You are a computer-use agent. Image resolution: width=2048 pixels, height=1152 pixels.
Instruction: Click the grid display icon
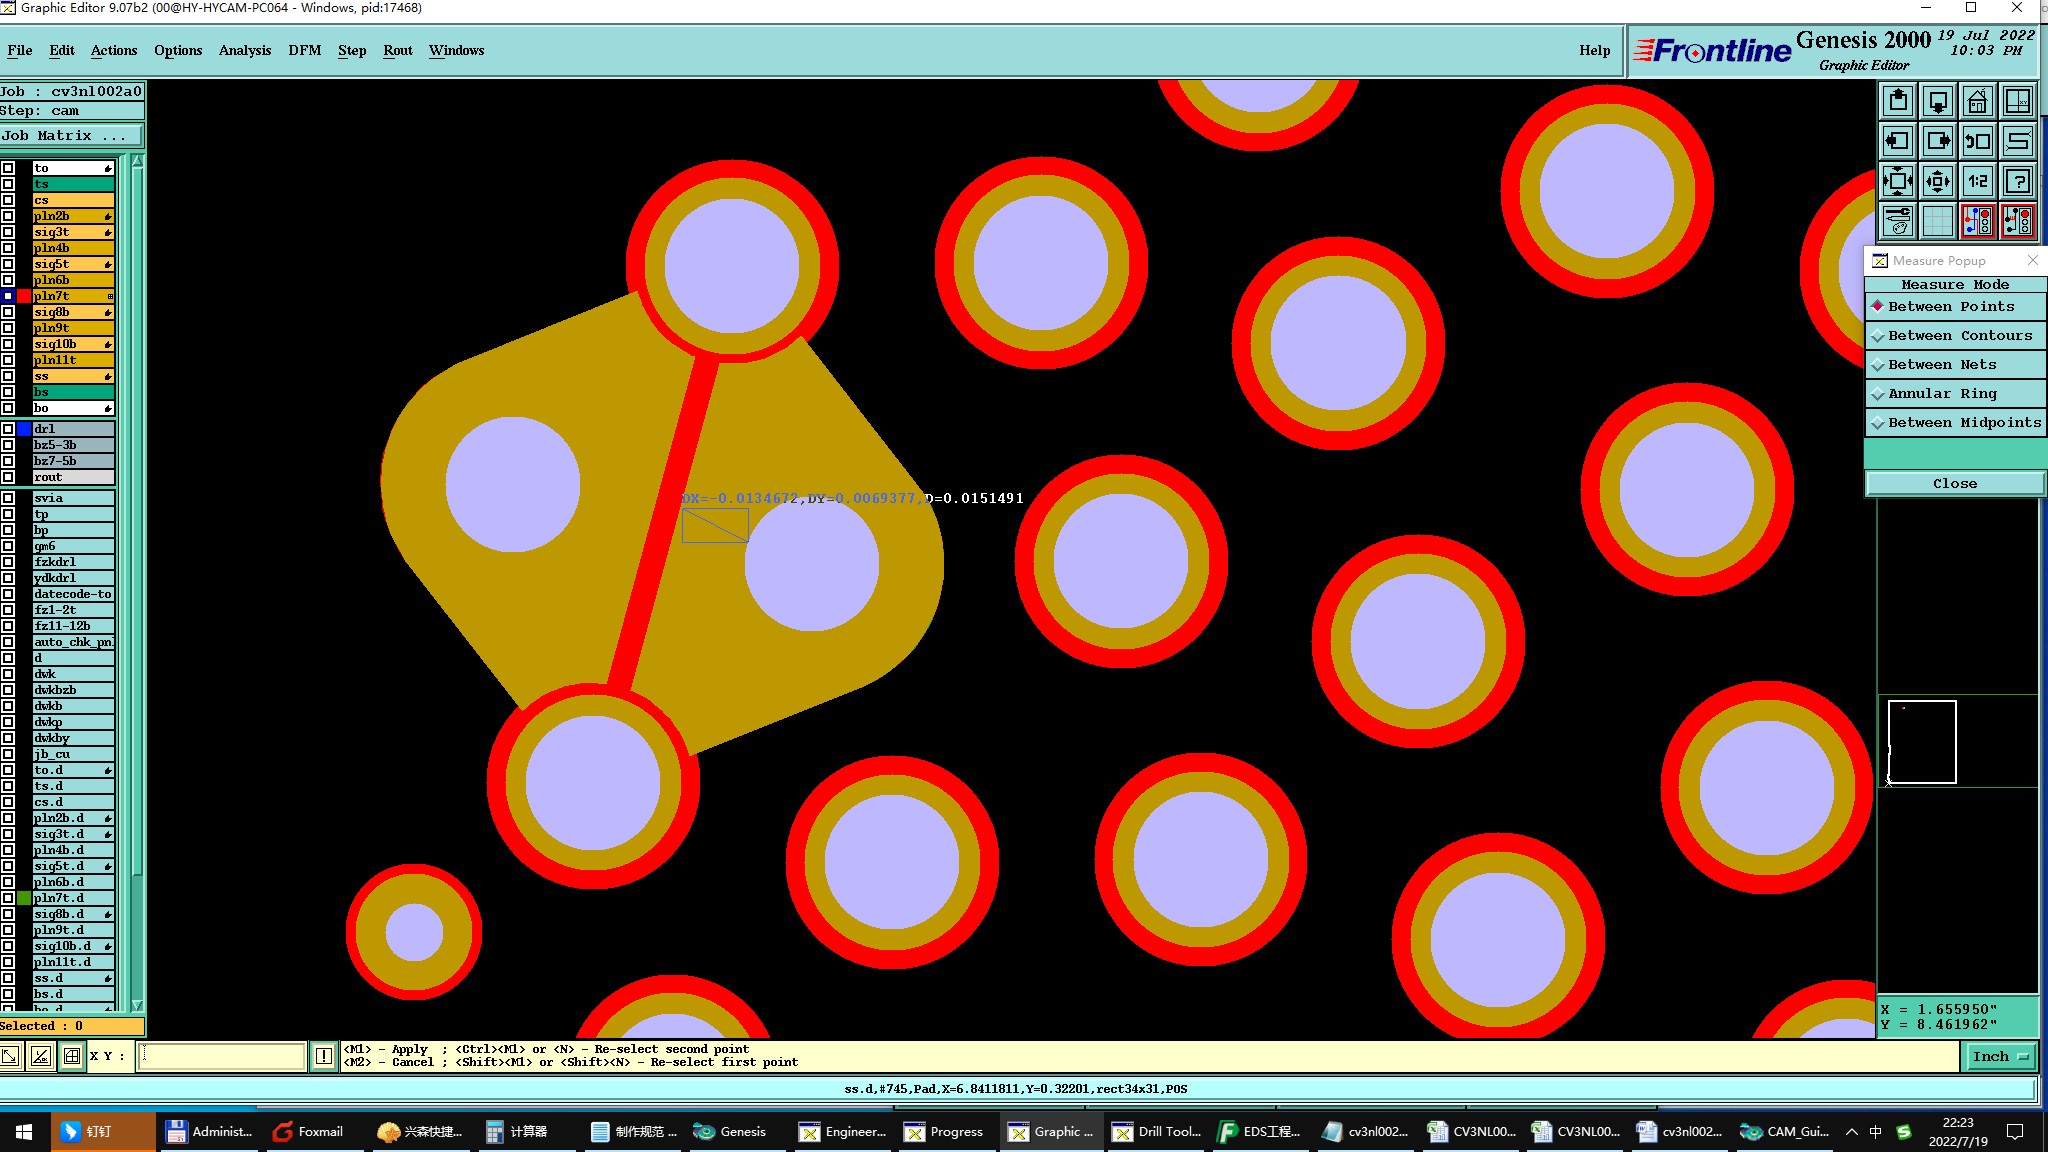[1937, 221]
